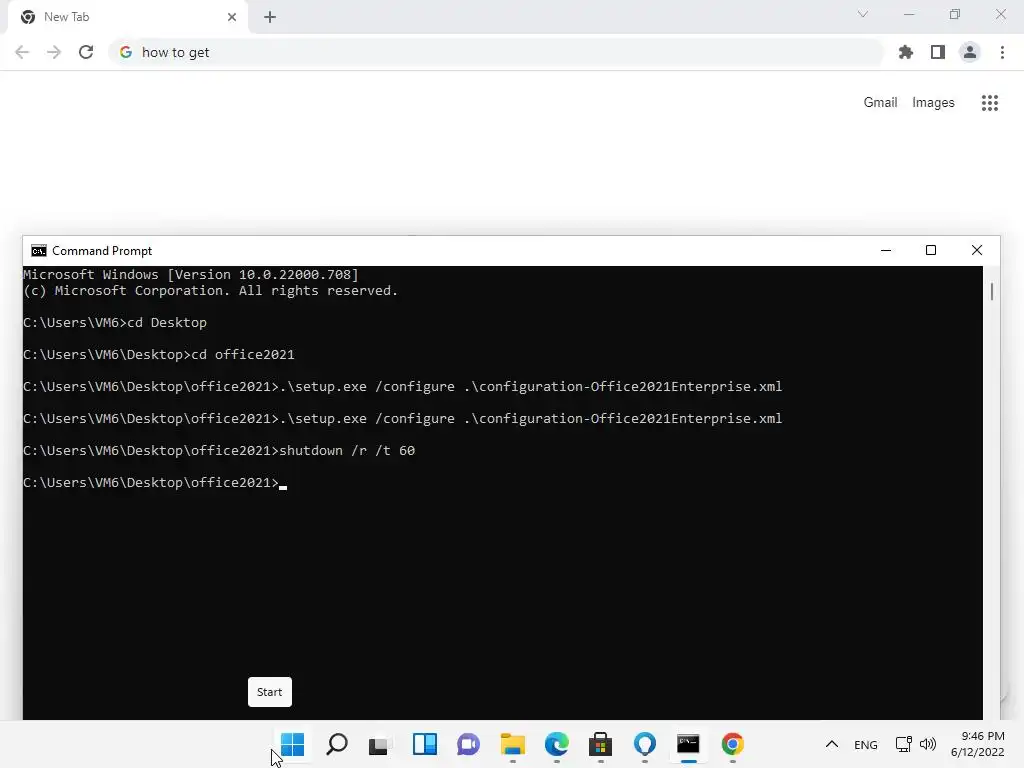
Task: Open Chrome tab search chevron
Action: pyautogui.click(x=863, y=14)
